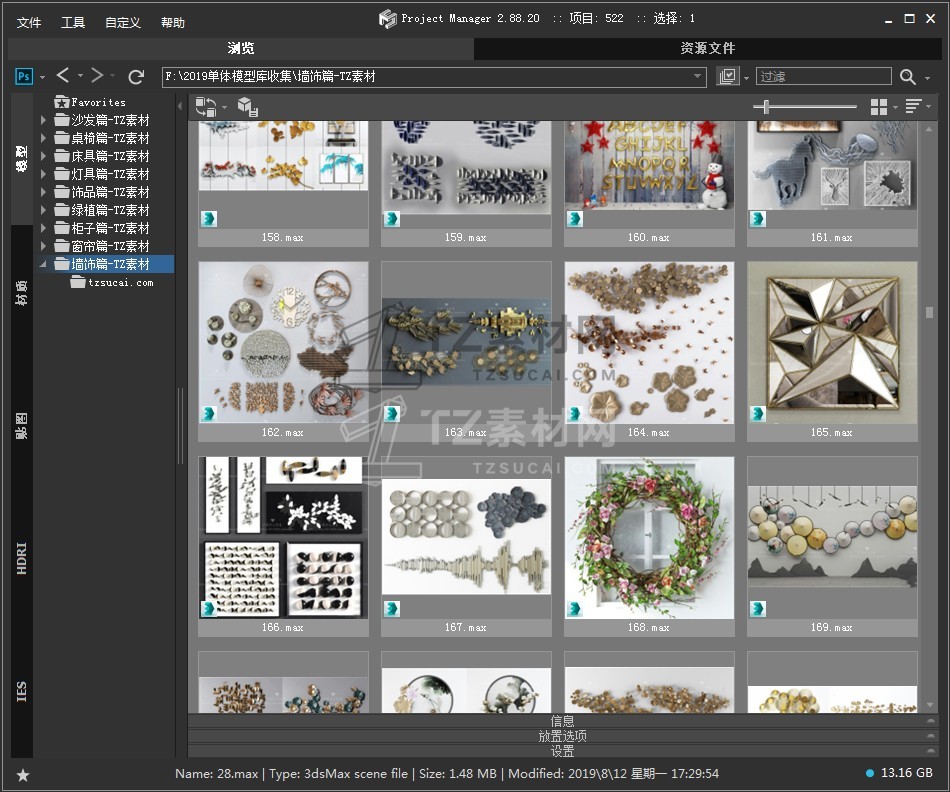This screenshot has width=950, height=792.
Task: Navigate forward with the right arrow
Action: [97, 76]
